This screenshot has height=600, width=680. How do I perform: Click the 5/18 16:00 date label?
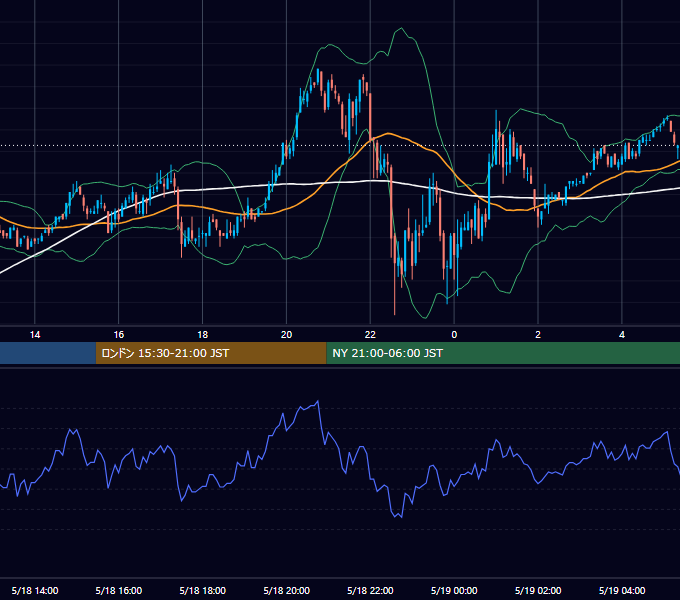118,590
